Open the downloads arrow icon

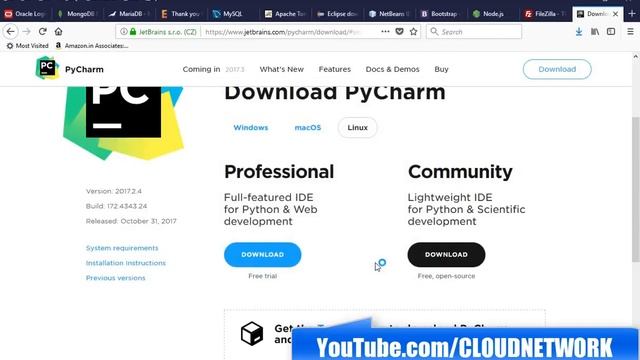(579, 32)
